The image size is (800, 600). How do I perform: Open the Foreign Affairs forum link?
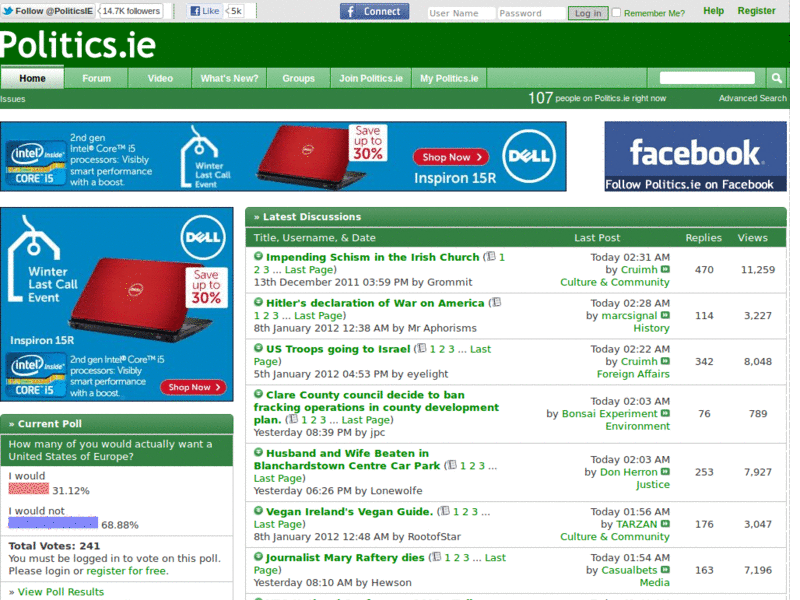pos(633,374)
